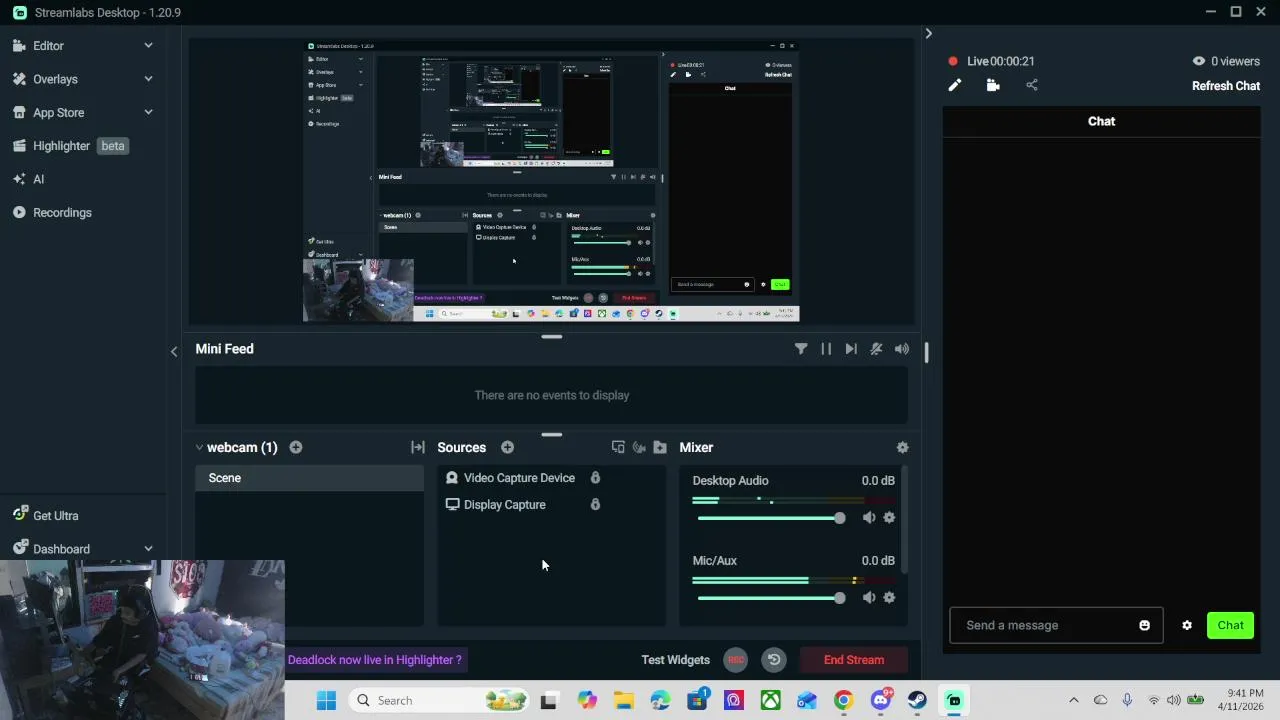Viewport: 1280px width, 720px height.
Task: Pause the Mini Feed event queue
Action: tap(826, 349)
